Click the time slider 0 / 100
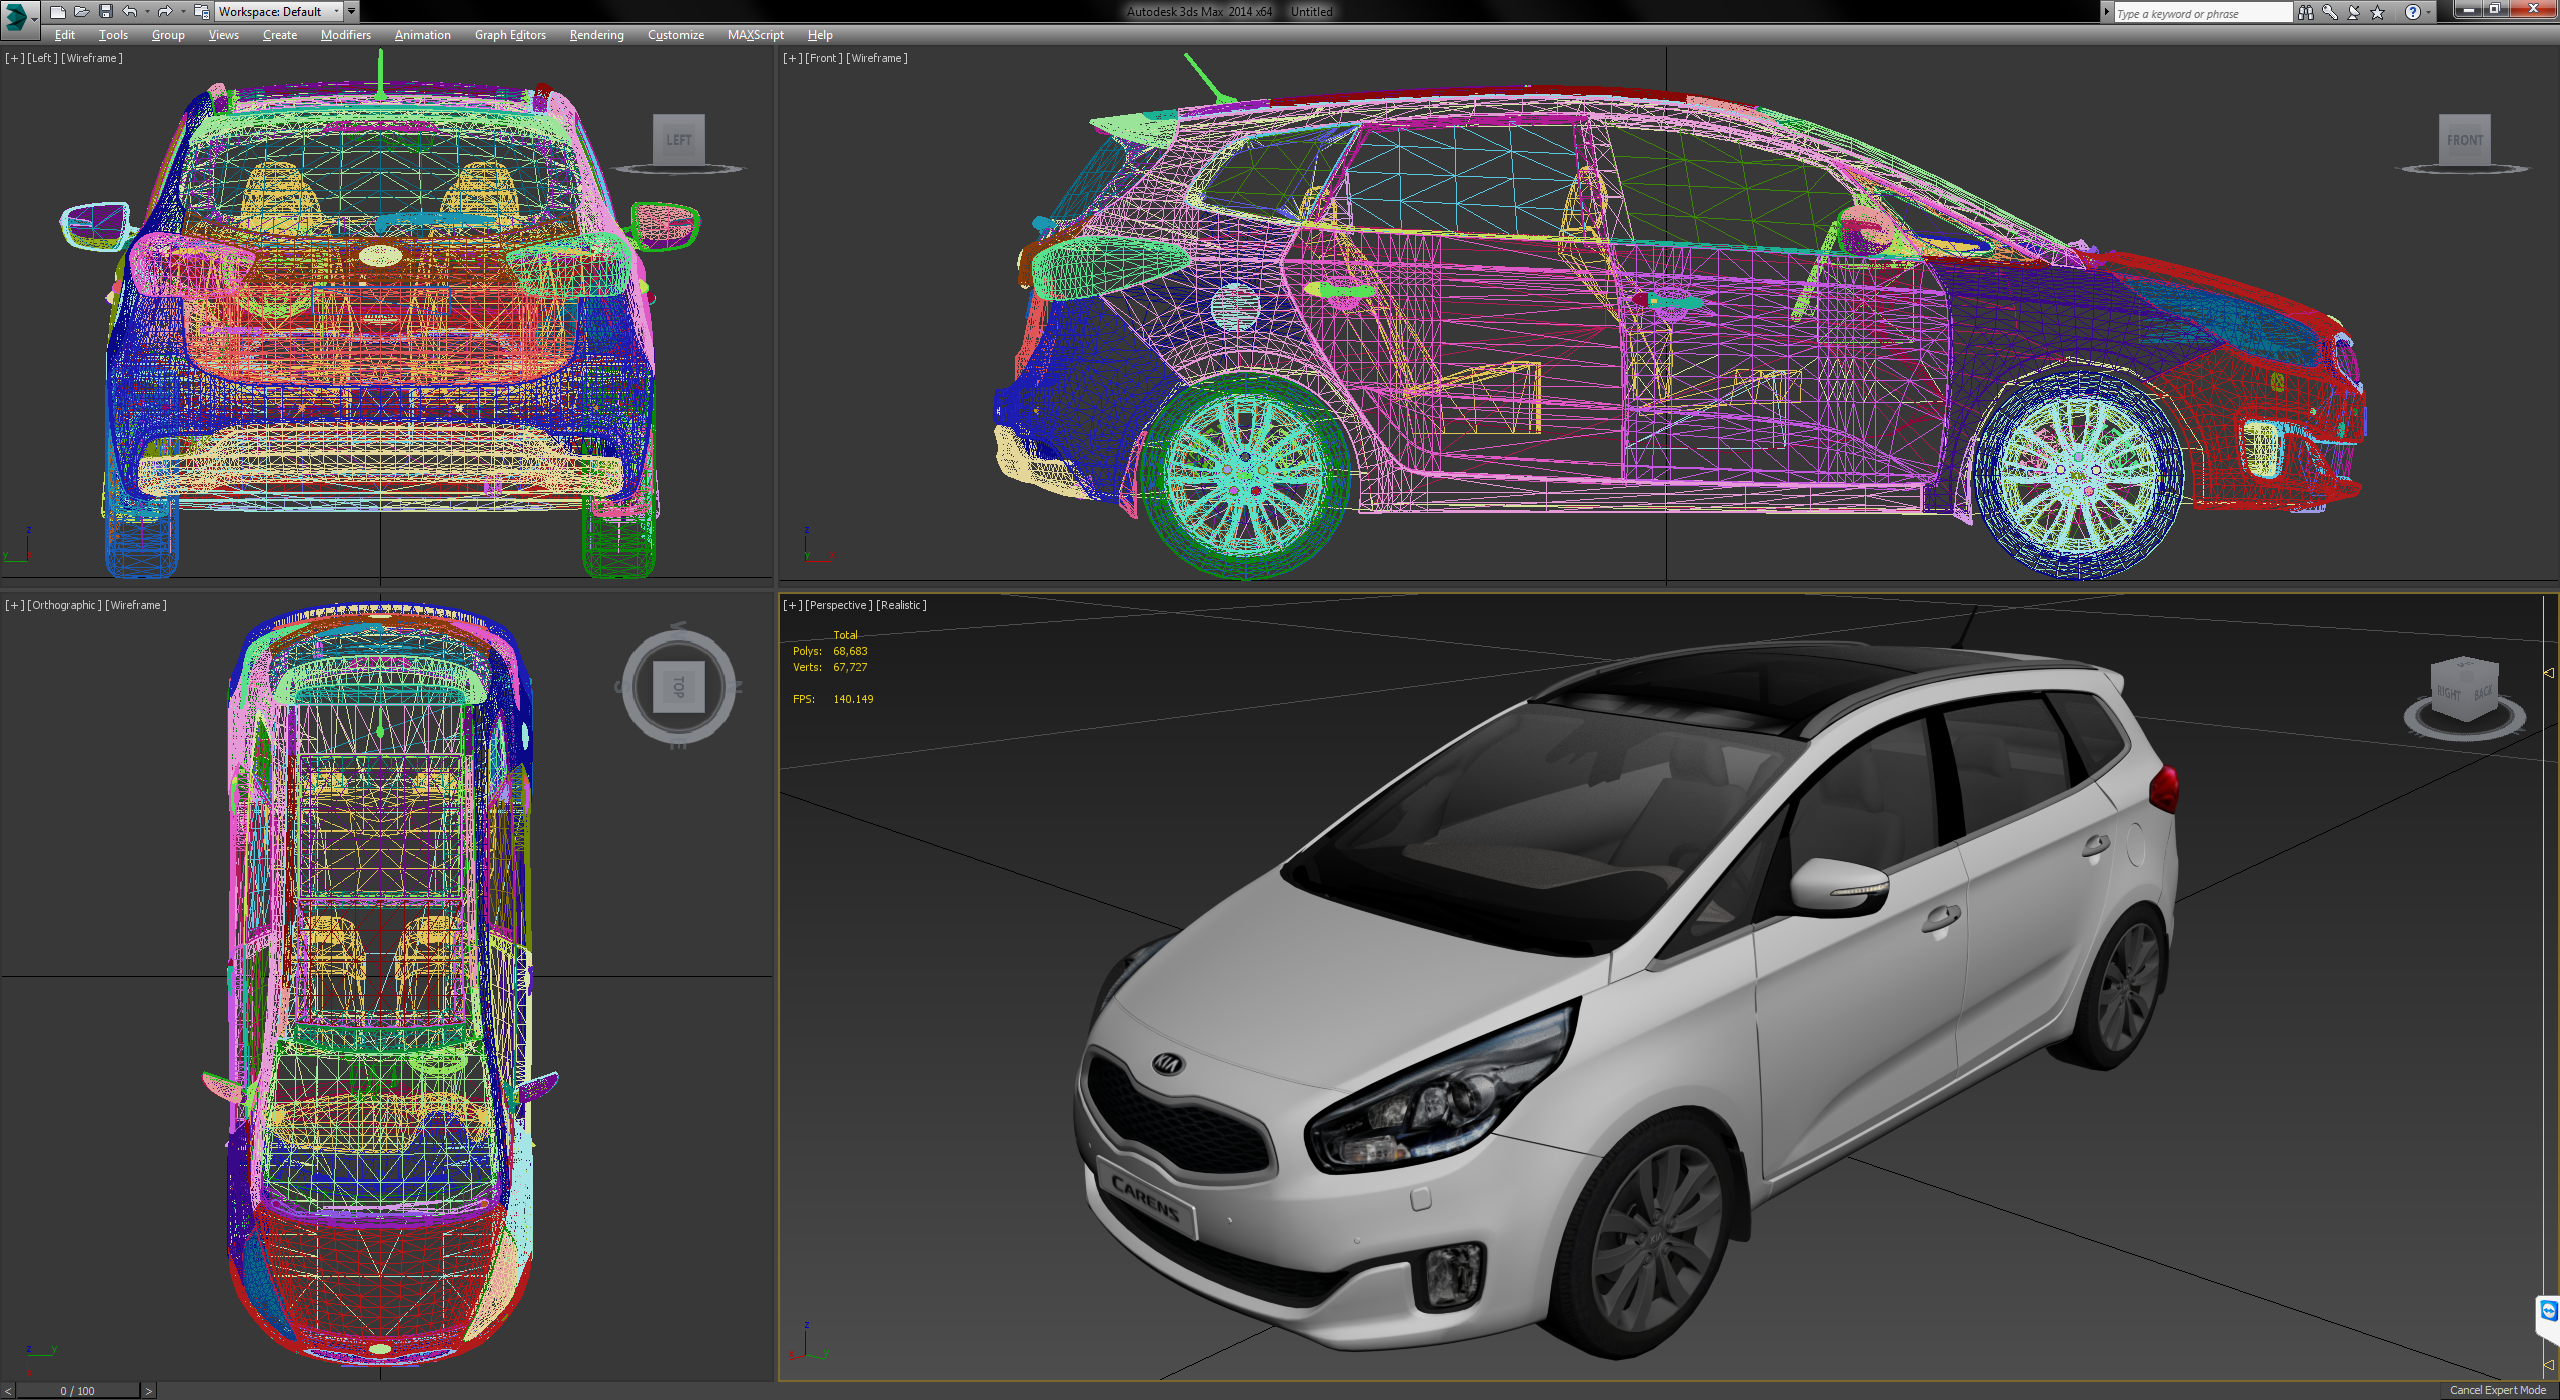Viewport: 2560px width, 1400px height. click(77, 1391)
